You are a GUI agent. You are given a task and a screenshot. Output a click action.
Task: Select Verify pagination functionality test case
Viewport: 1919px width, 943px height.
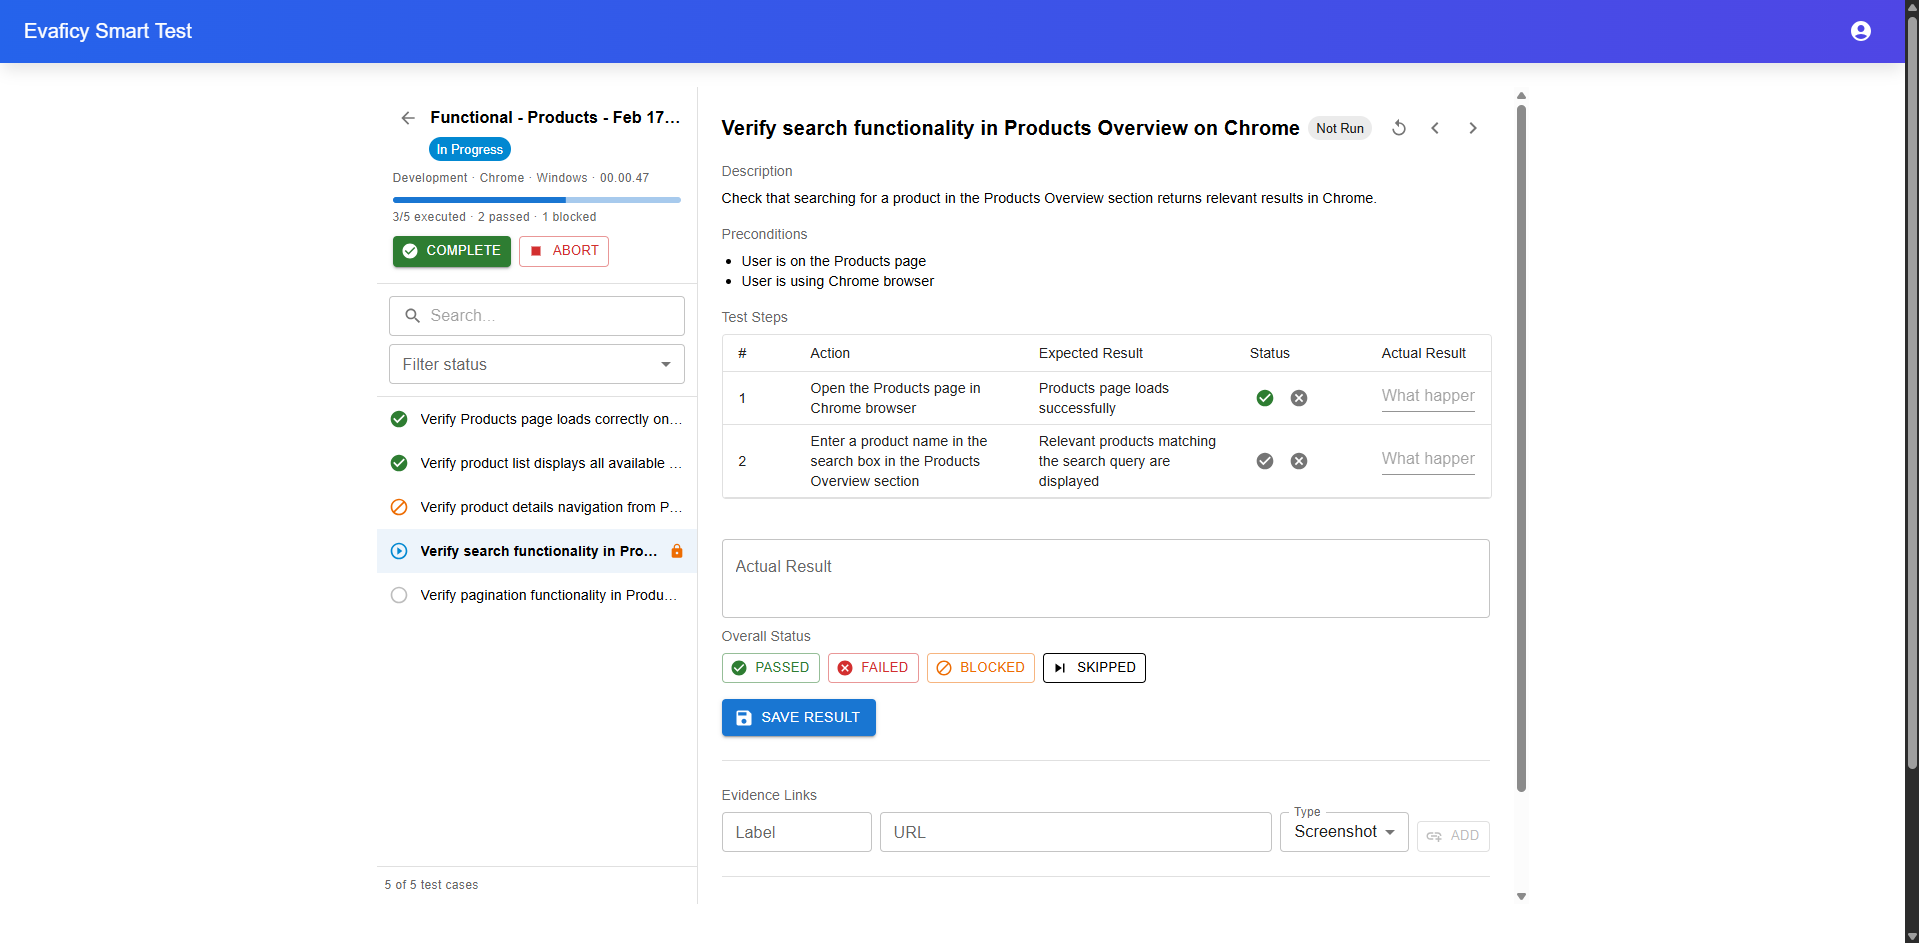[537, 595]
